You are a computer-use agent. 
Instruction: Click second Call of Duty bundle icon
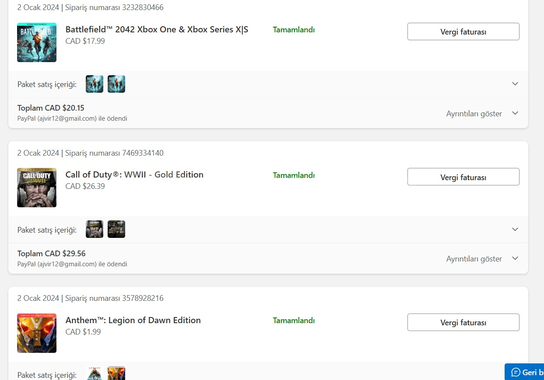[x=116, y=229]
